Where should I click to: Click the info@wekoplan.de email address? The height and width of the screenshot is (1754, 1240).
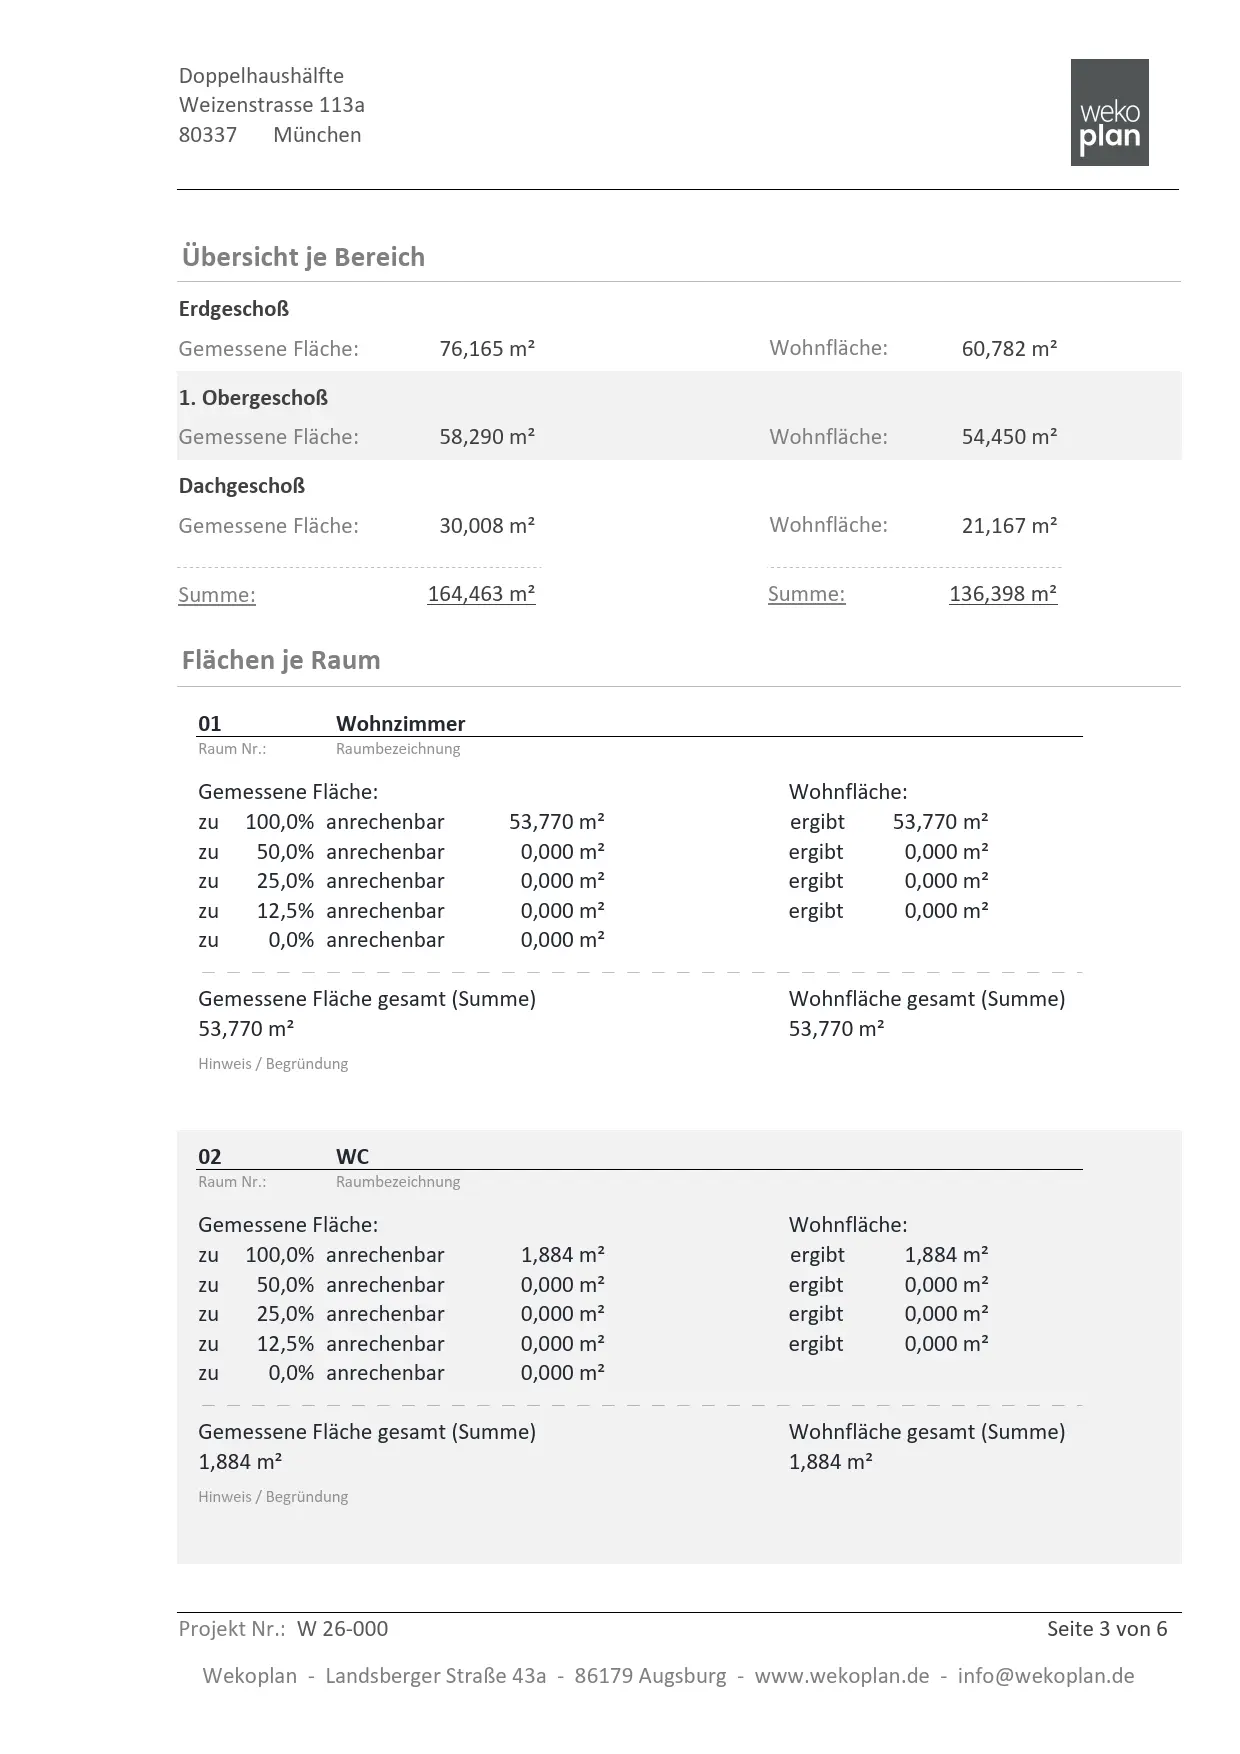[x=1046, y=1676]
